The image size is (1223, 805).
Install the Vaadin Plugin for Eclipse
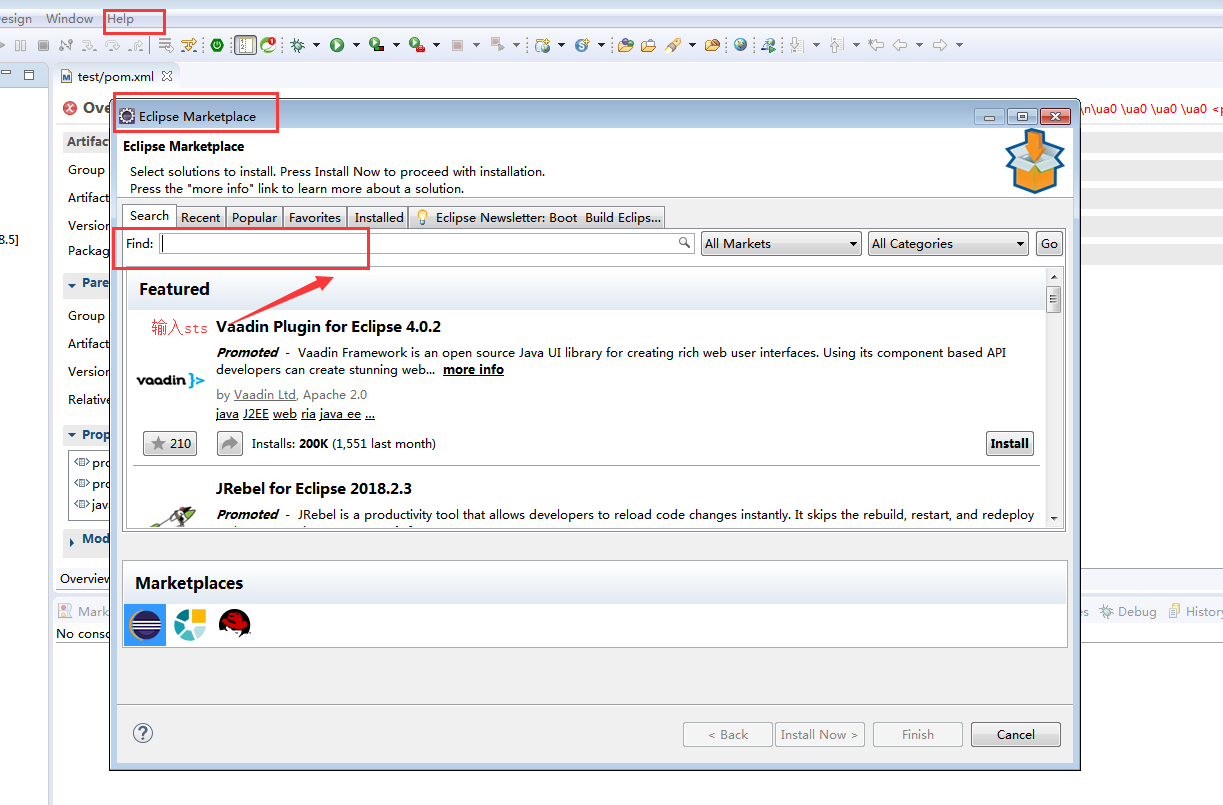coord(1010,443)
